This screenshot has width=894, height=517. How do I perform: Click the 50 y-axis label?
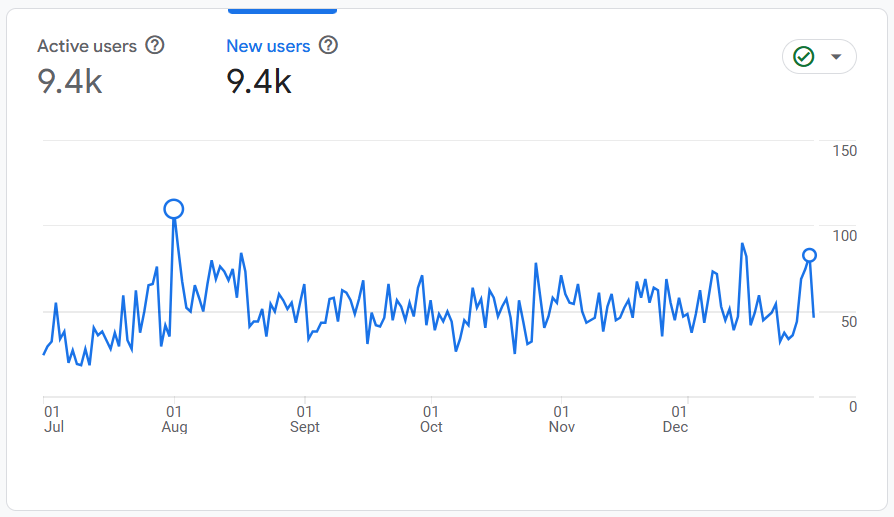(849, 322)
